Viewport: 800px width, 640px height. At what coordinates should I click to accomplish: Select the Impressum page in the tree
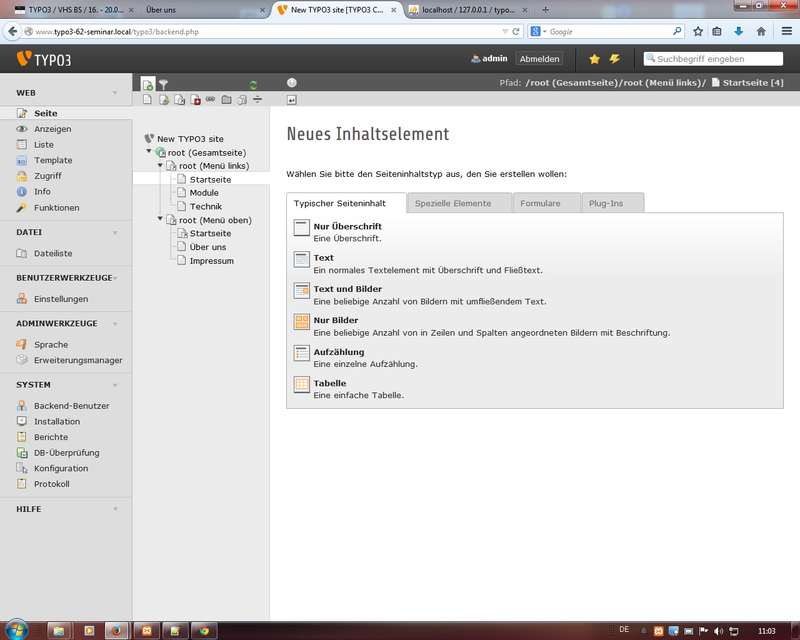click(211, 261)
